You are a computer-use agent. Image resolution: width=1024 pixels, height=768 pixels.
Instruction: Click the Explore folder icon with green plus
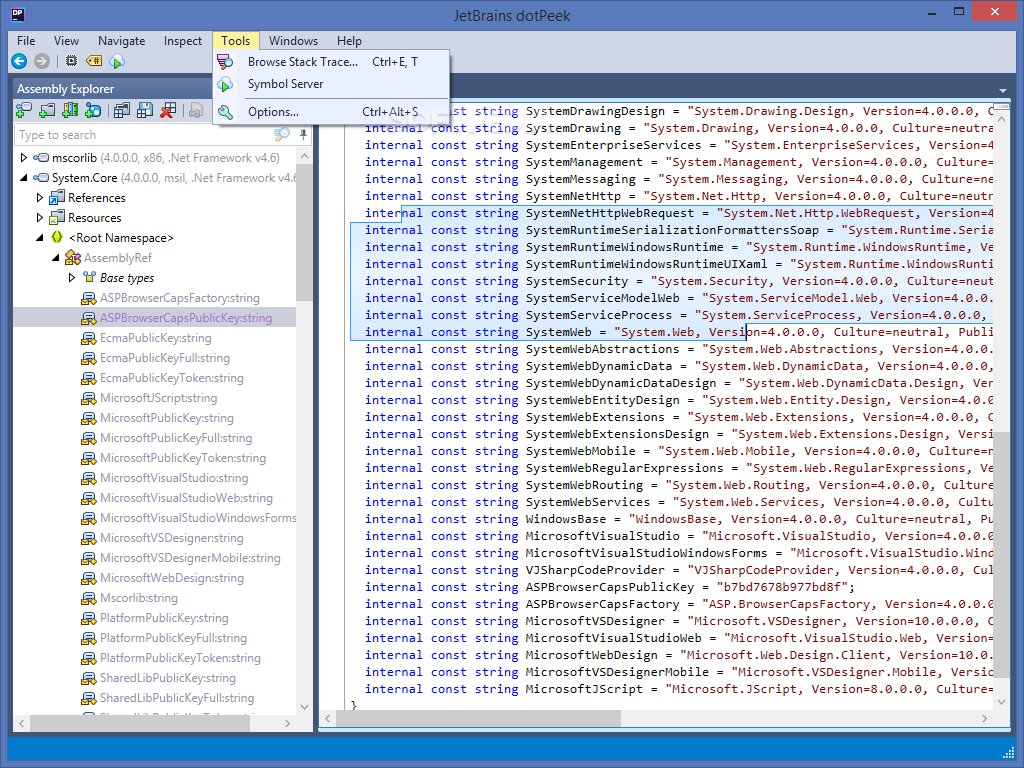coord(47,111)
